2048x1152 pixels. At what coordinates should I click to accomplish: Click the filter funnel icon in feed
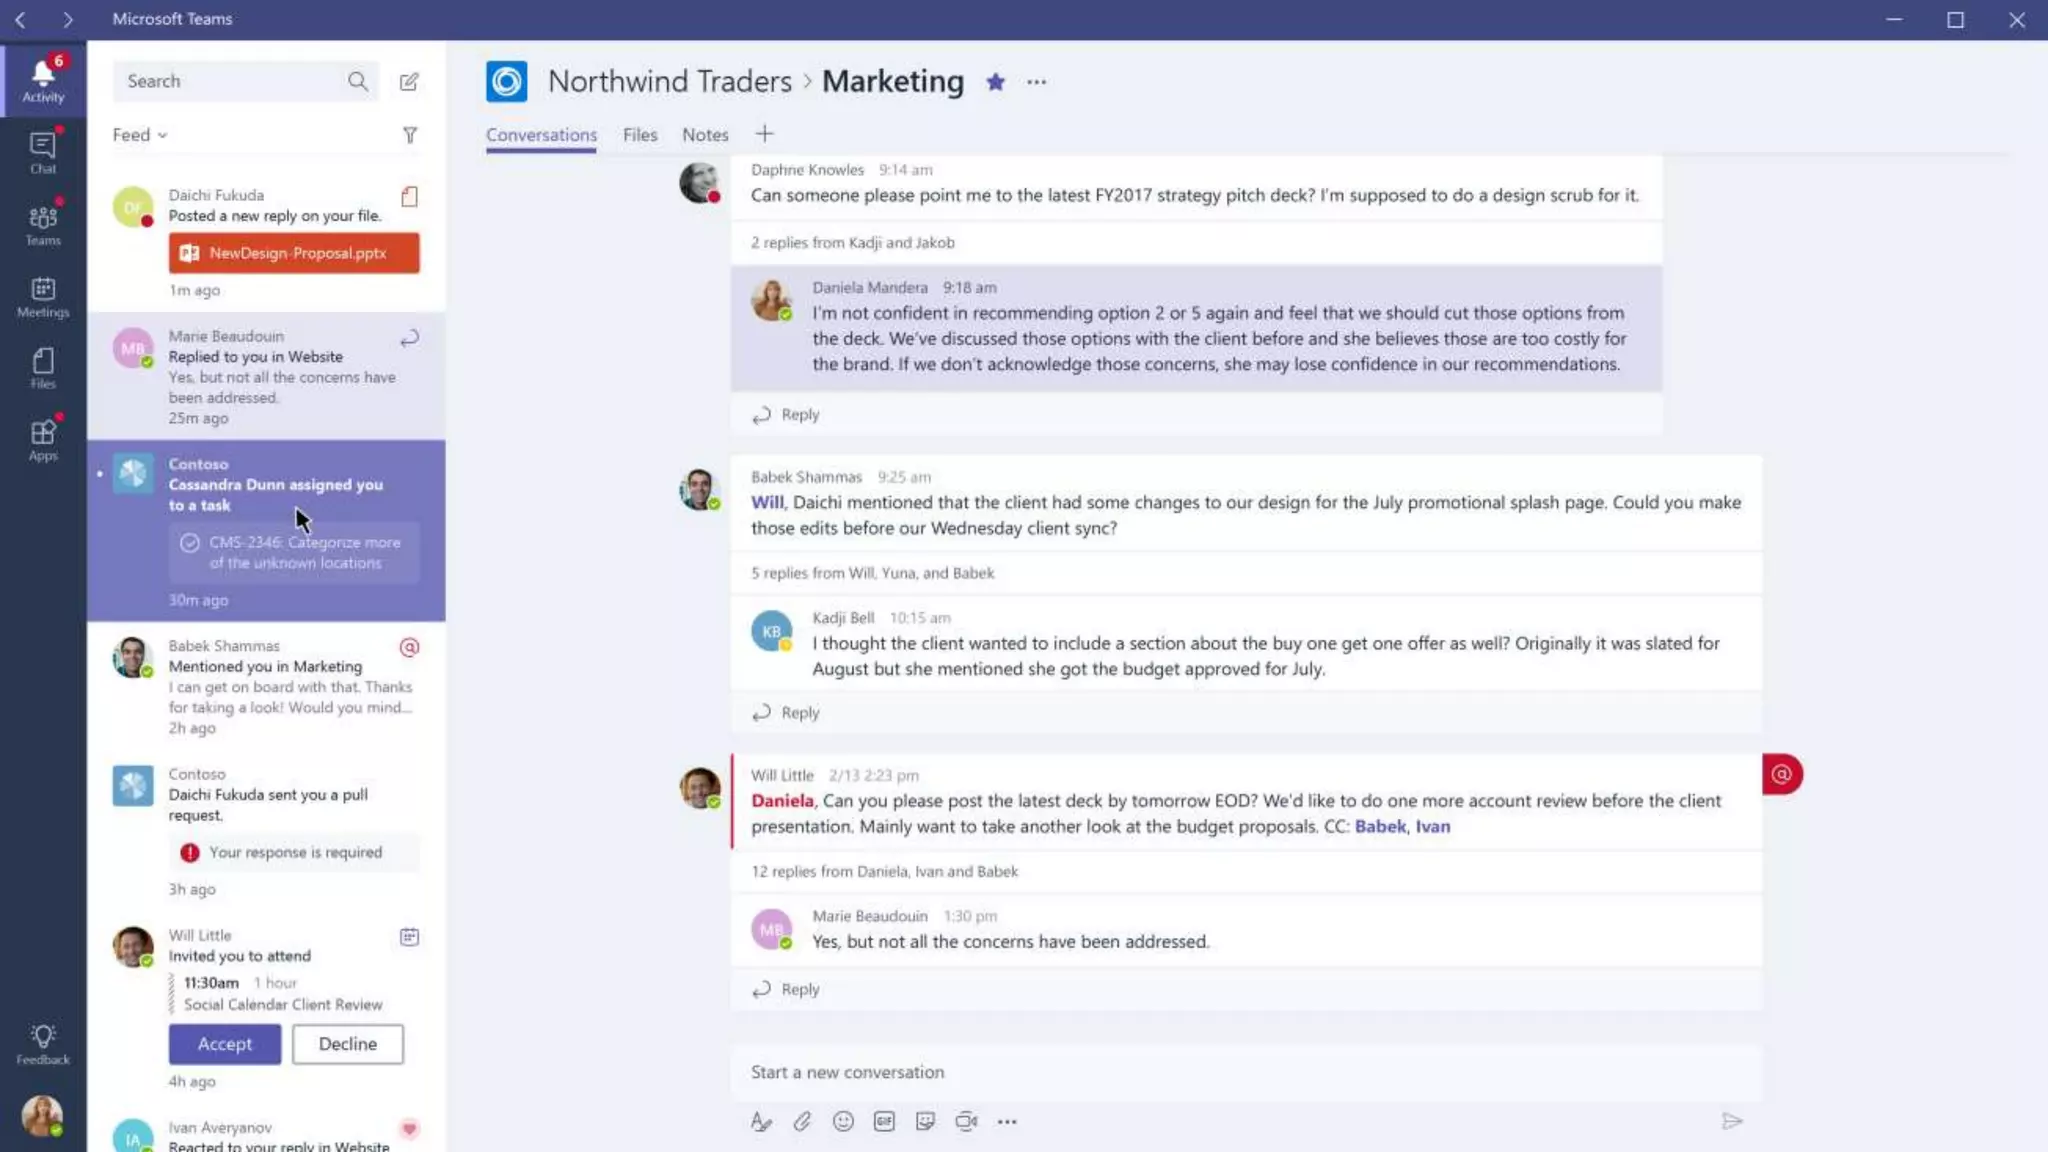tap(410, 135)
